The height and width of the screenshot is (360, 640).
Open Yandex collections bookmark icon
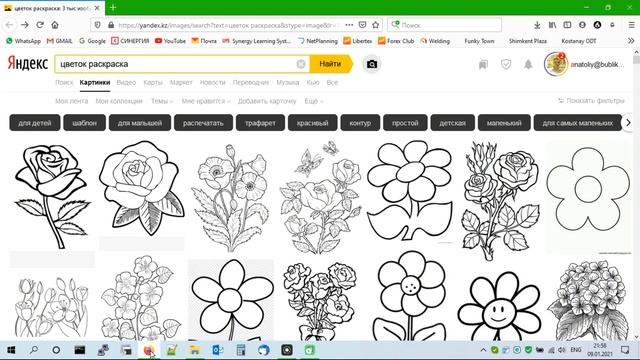click(x=483, y=64)
